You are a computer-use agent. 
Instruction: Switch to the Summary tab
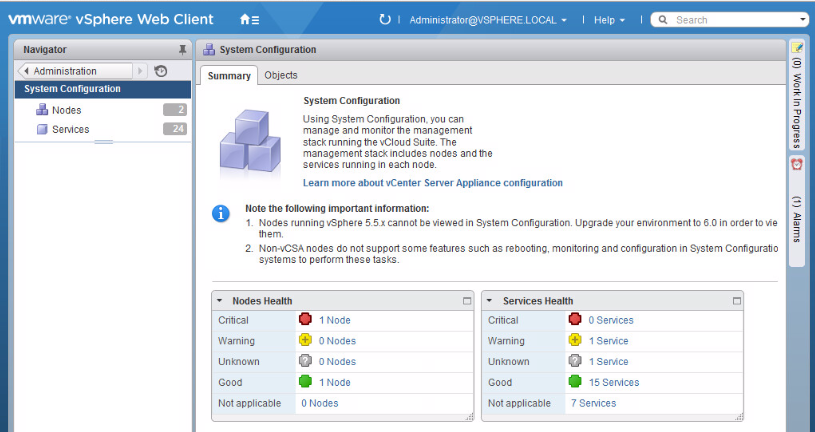pos(229,75)
